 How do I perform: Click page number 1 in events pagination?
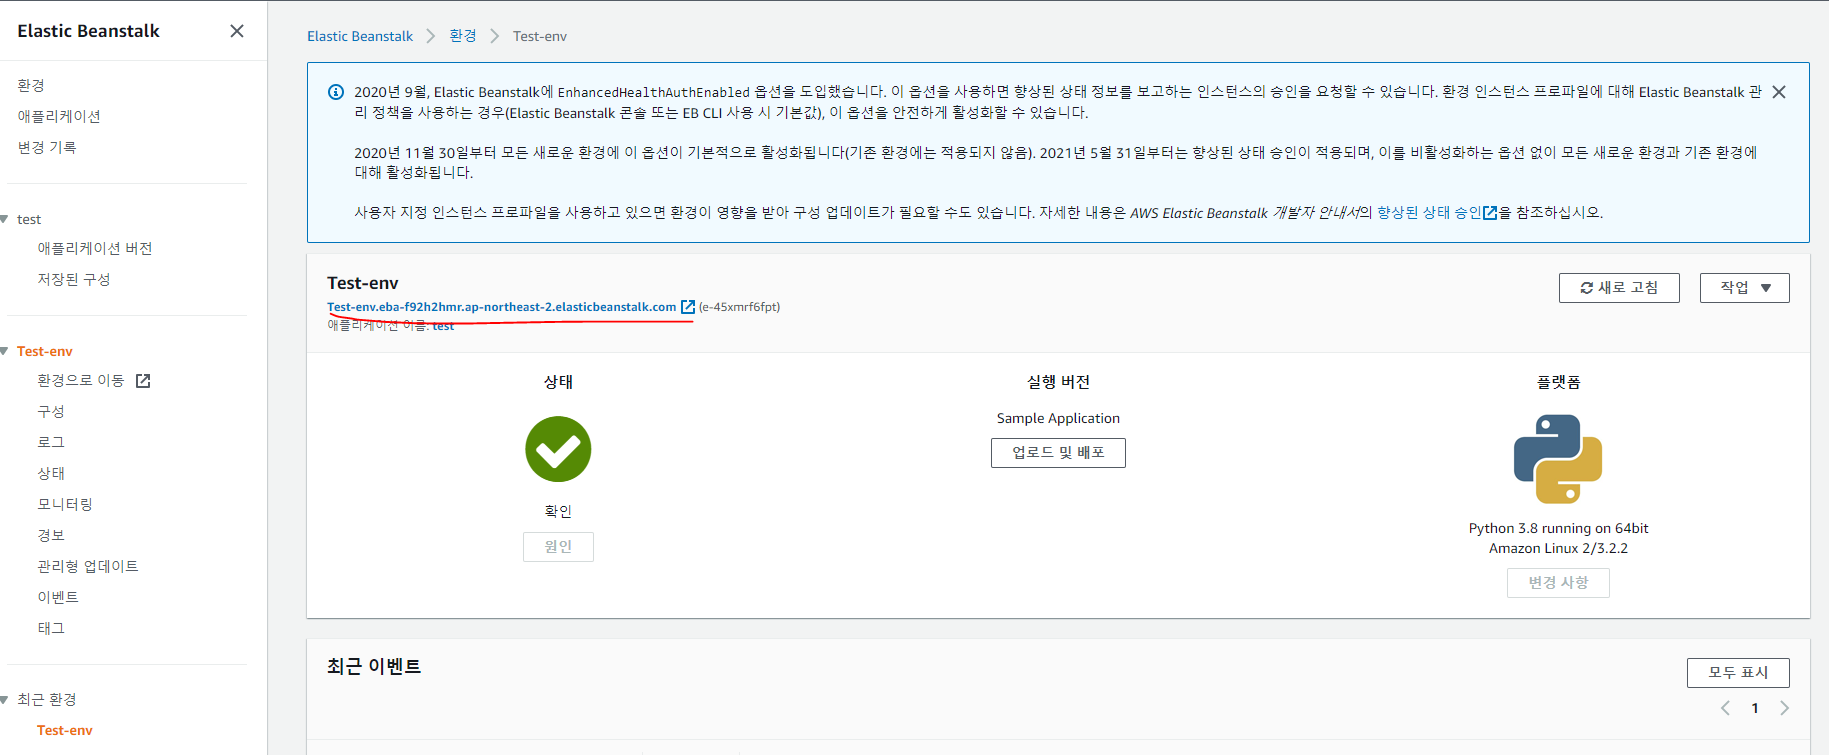coord(1755,708)
